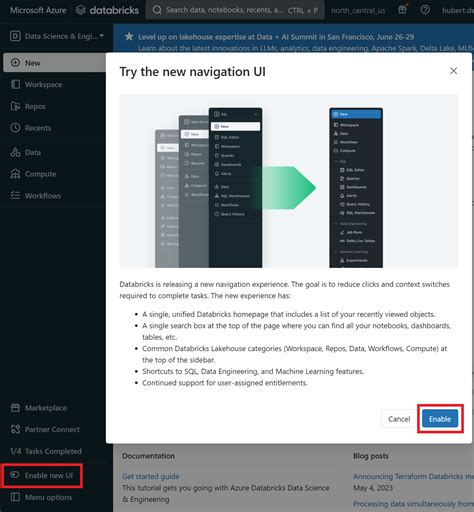Click the May 4, 2023 date text
Viewport: 474px width, 512px height.
(x=373, y=488)
